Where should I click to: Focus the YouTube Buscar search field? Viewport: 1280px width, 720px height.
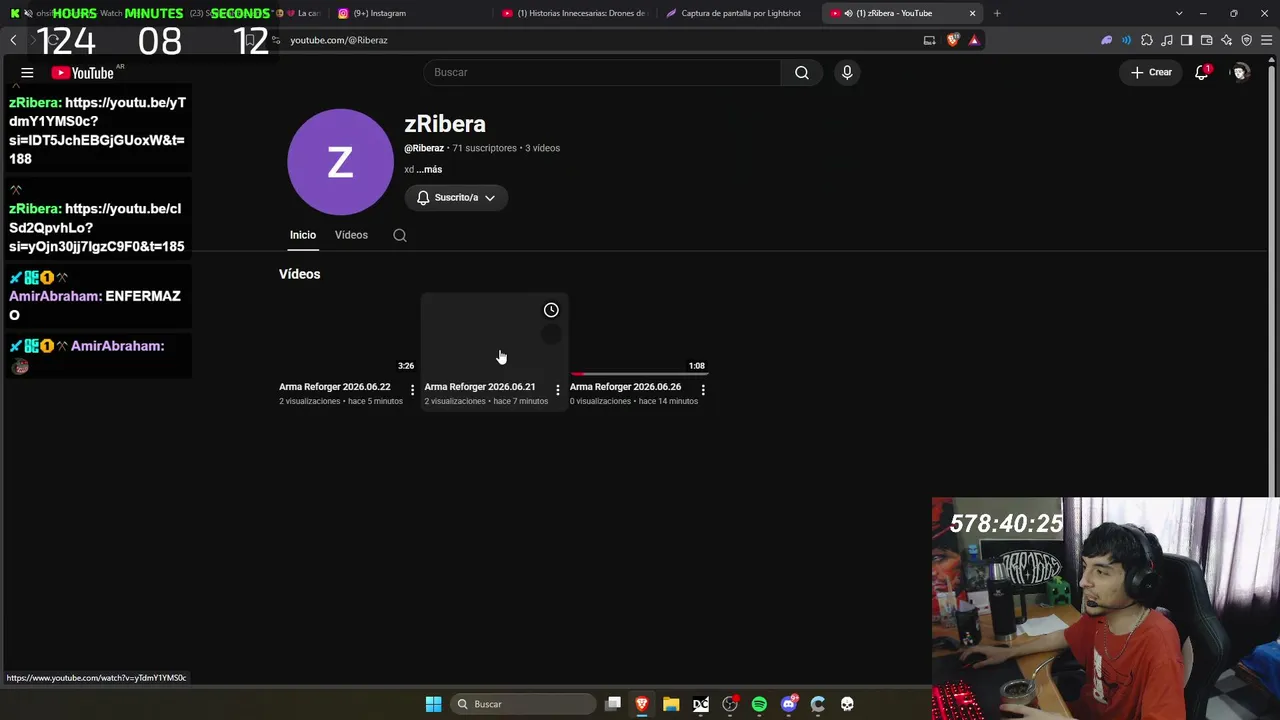pos(602,72)
